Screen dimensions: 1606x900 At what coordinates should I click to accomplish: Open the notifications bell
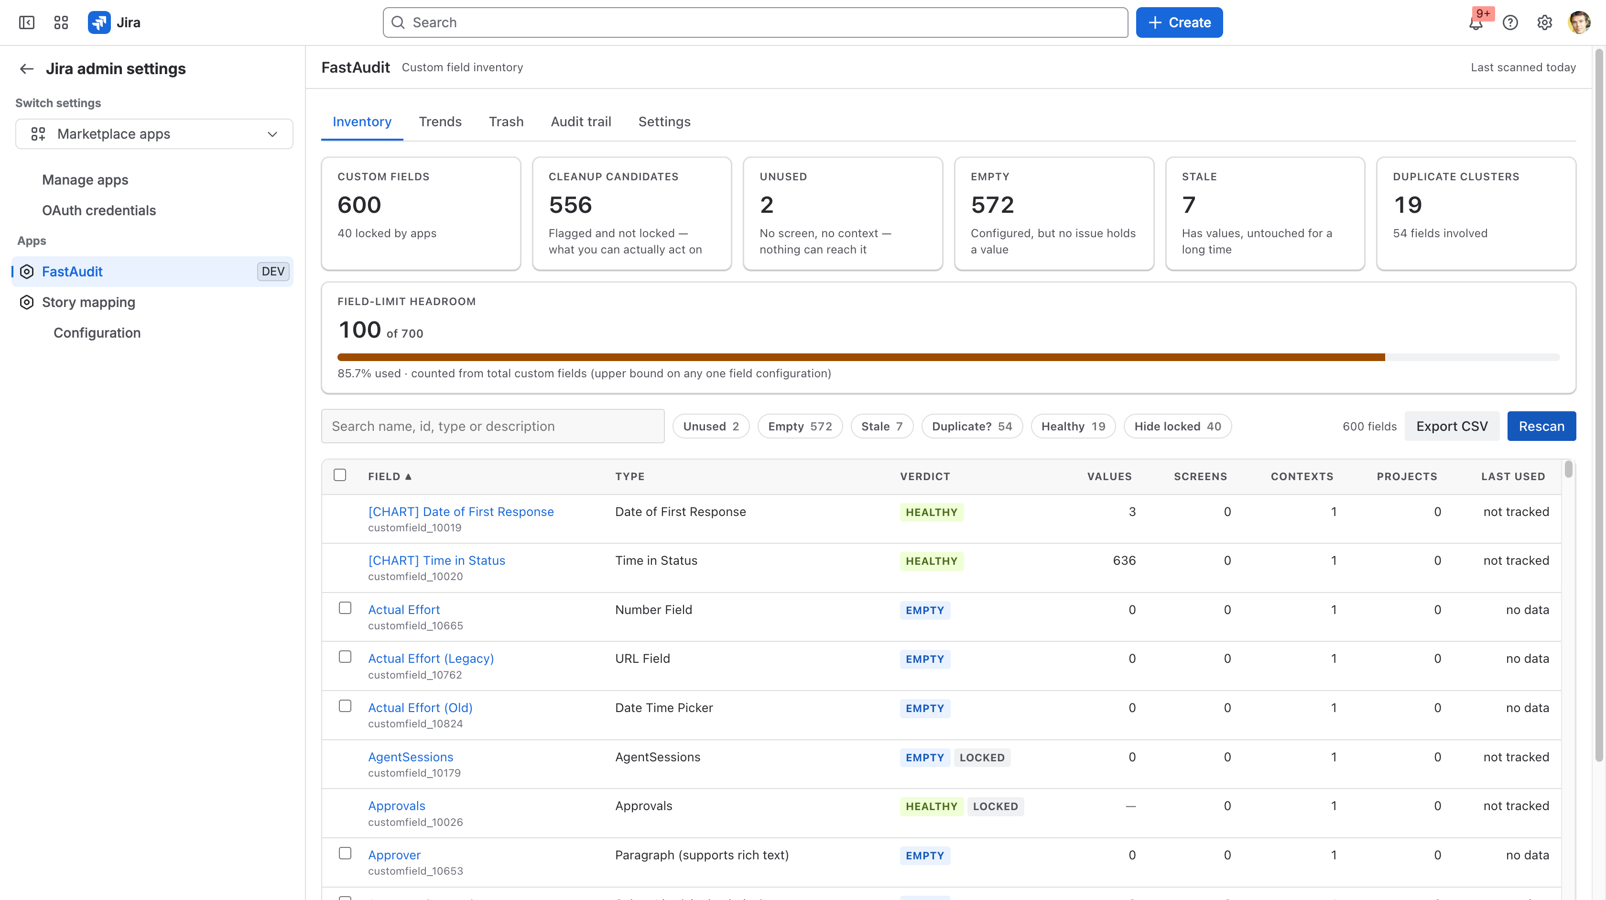tap(1476, 22)
